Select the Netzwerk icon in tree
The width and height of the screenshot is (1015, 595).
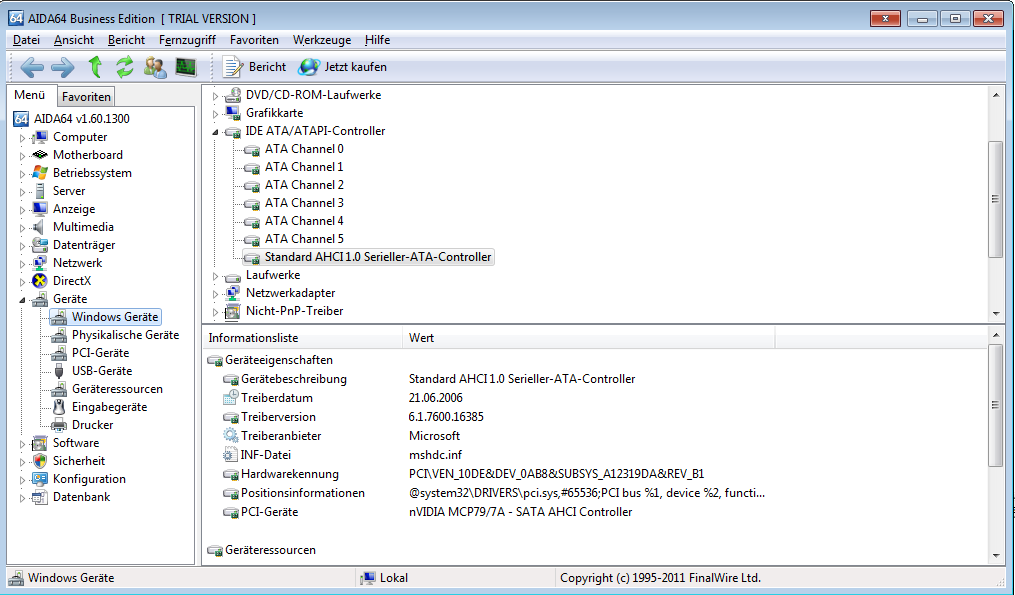coord(40,263)
